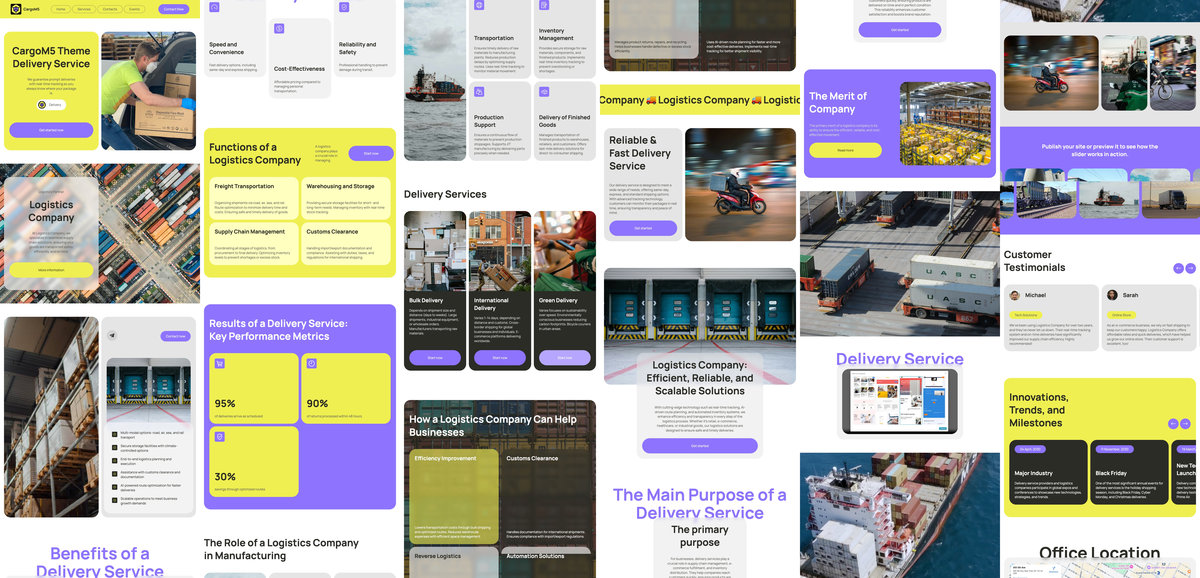Click the Transportation card icon
This screenshot has width=1200, height=578.
(x=479, y=5)
